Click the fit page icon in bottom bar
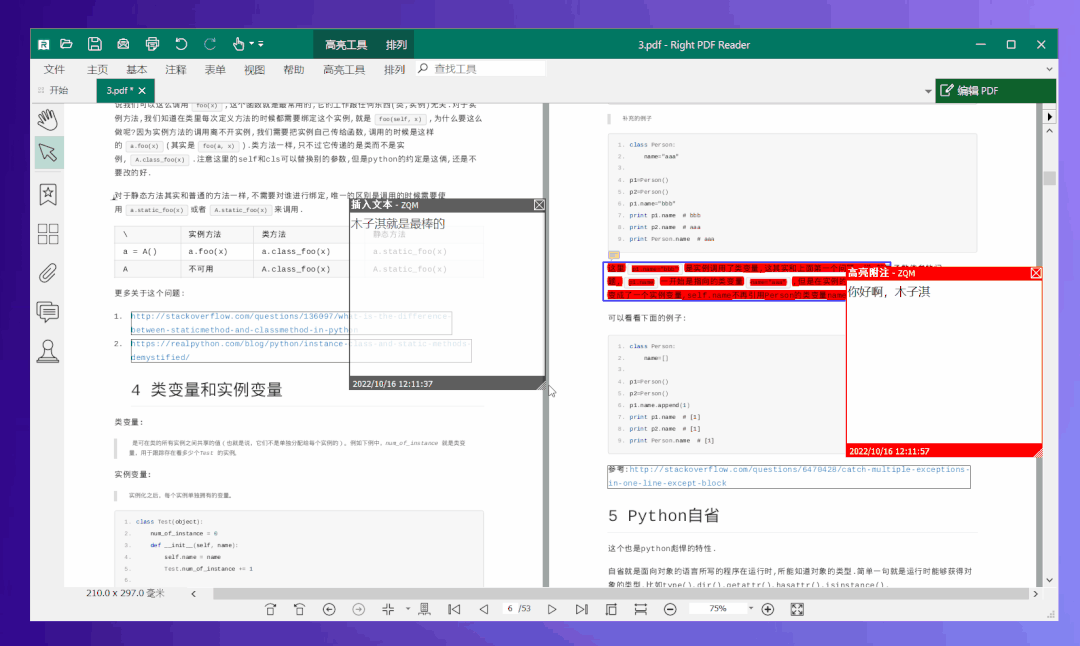This screenshot has height=646, width=1080. pyautogui.click(x=611, y=609)
